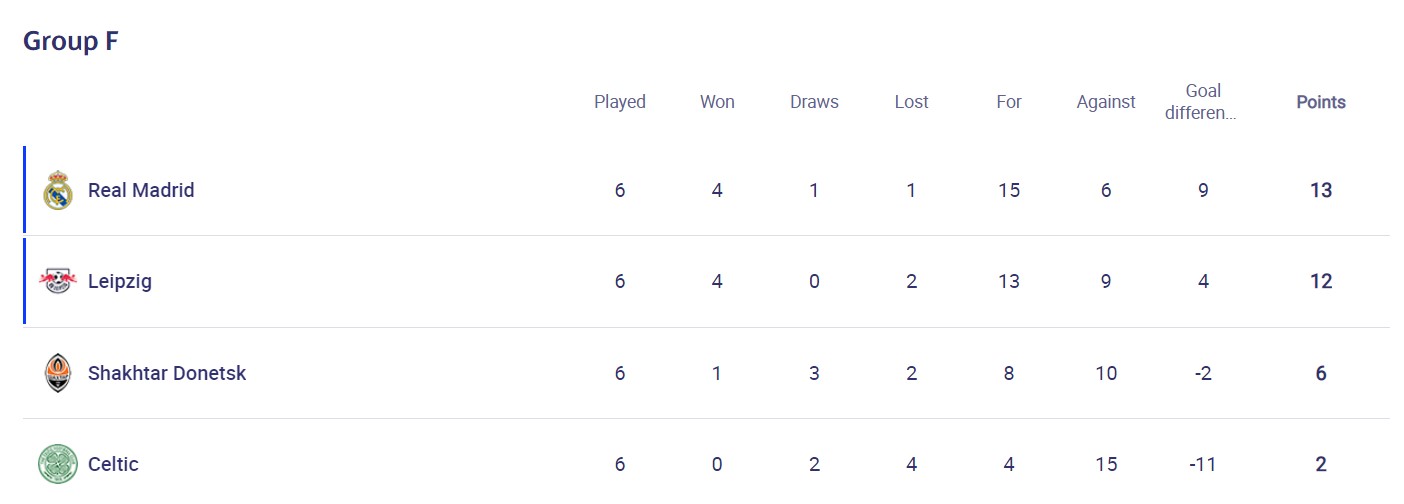
Task: Click the Played column header
Action: click(620, 102)
